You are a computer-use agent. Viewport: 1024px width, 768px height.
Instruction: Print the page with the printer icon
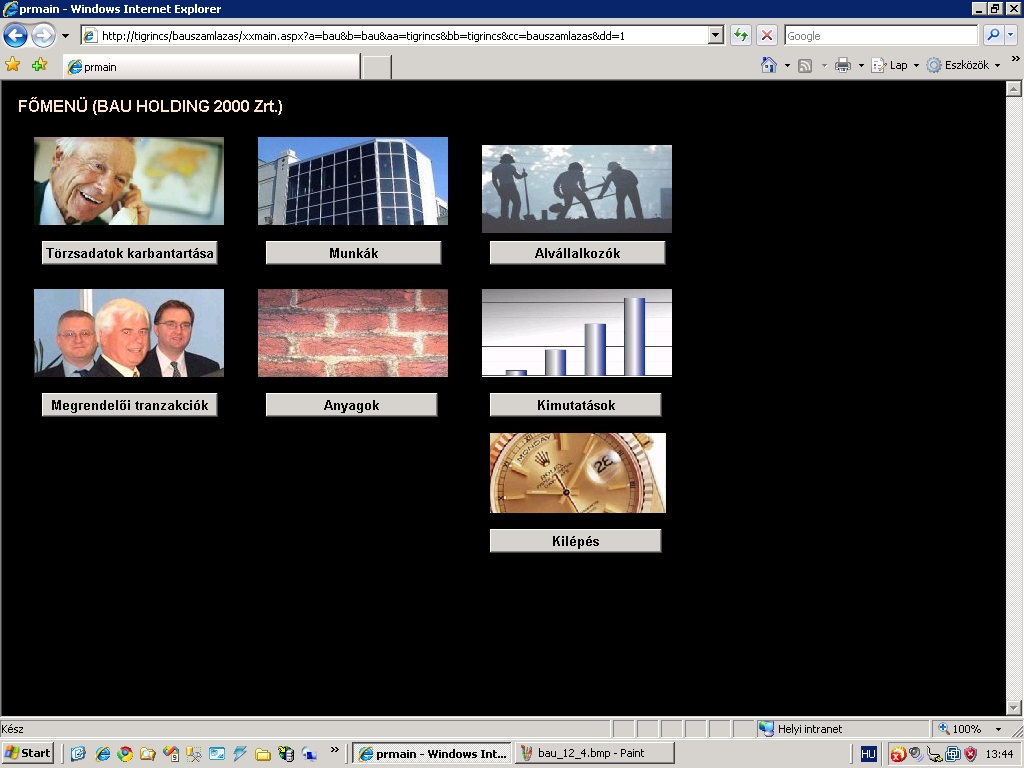tap(843, 65)
